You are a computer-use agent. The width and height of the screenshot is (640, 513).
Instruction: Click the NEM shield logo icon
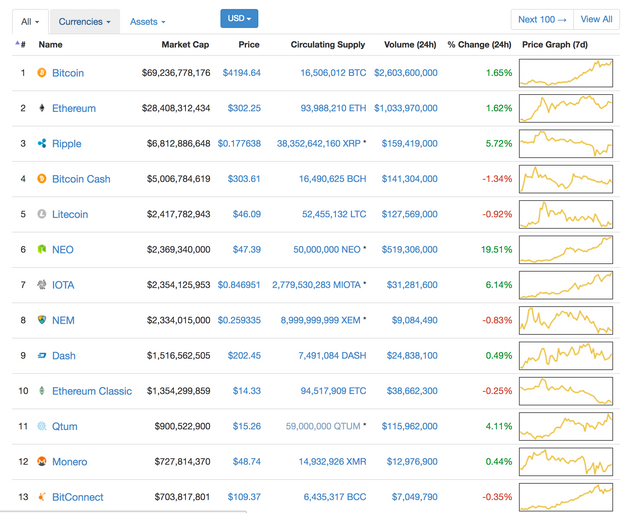coord(42,320)
